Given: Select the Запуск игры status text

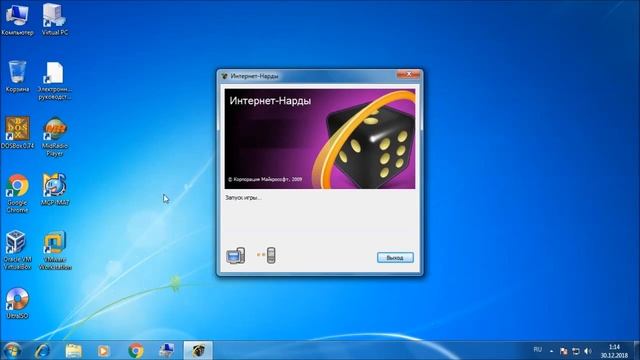Looking at the screenshot, I should point(243,198).
